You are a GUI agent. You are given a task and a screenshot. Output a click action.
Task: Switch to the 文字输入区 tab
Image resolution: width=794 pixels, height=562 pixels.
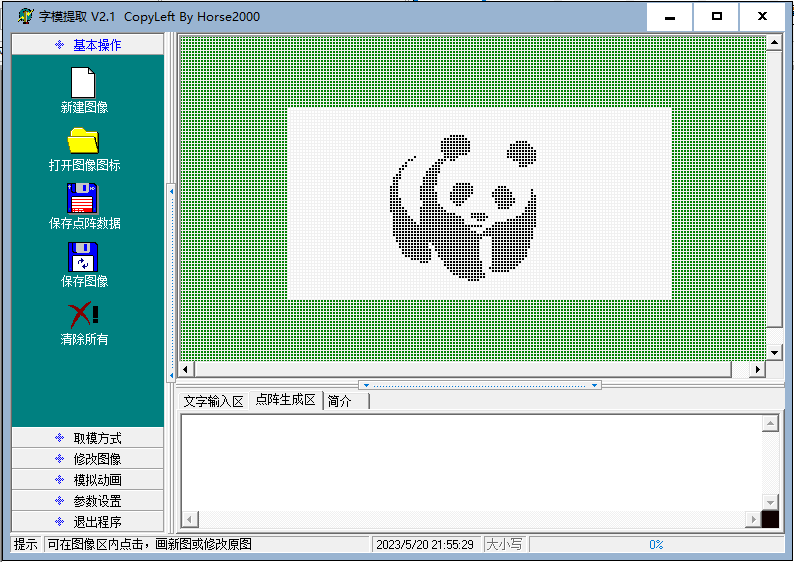pyautogui.click(x=214, y=402)
